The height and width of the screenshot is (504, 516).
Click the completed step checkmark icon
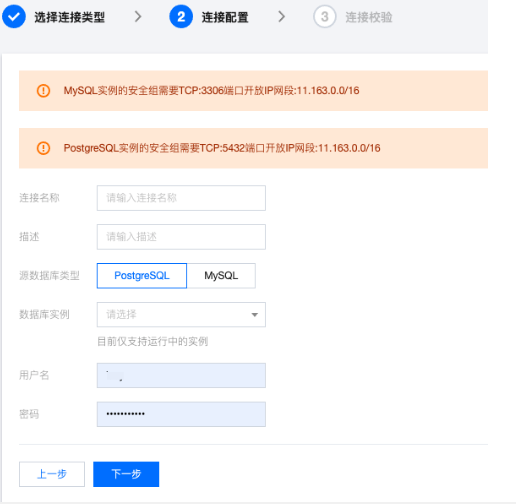point(14,17)
